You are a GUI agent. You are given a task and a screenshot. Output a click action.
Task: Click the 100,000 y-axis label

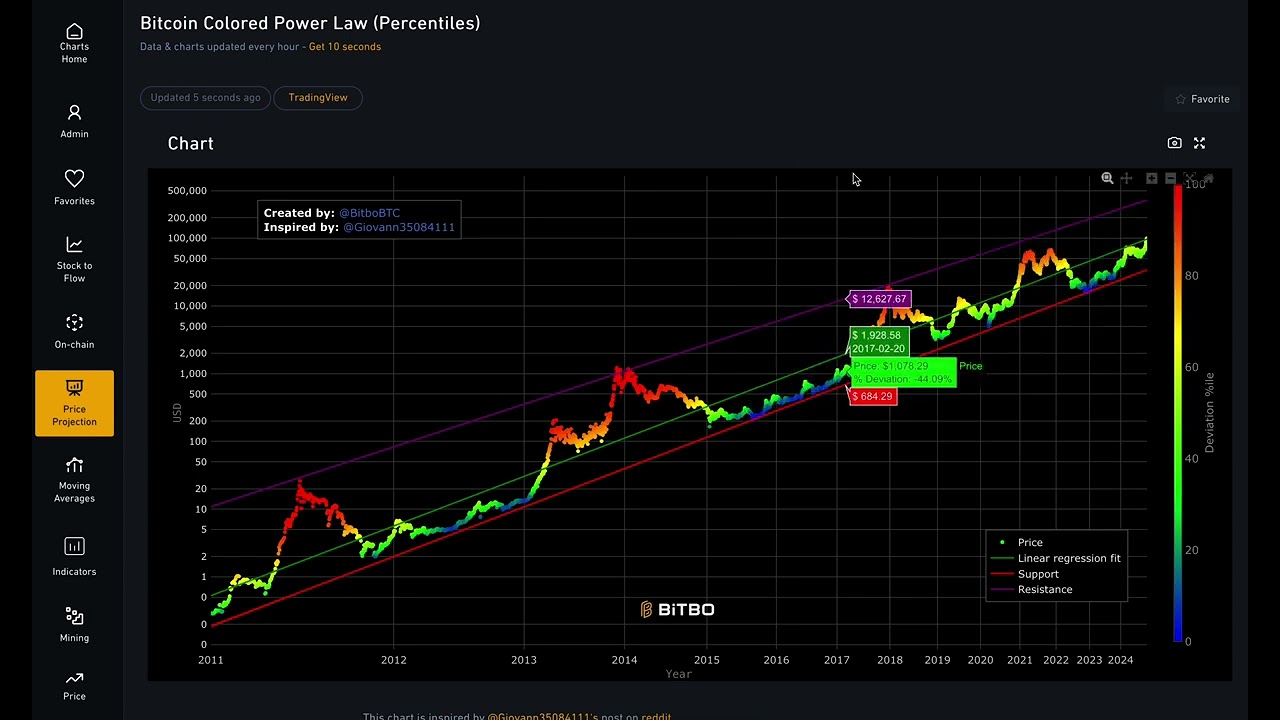click(189, 238)
